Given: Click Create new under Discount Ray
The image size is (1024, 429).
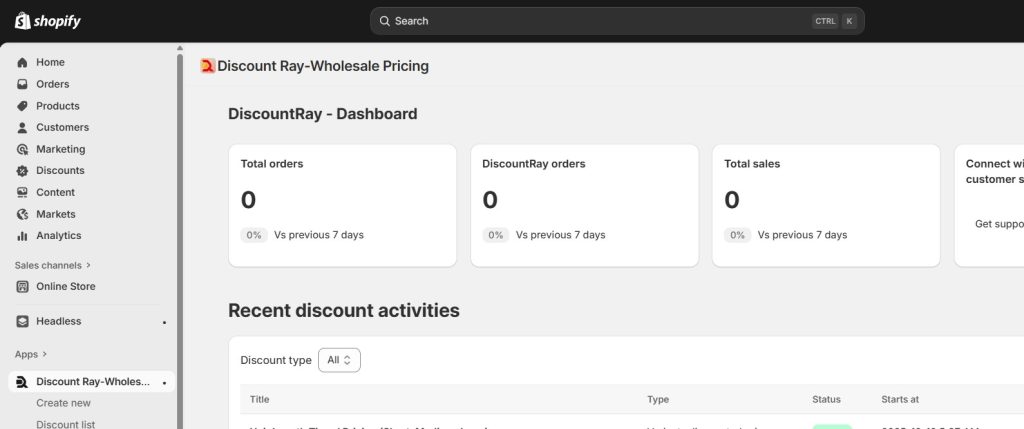Looking at the screenshot, I should tap(63, 404).
